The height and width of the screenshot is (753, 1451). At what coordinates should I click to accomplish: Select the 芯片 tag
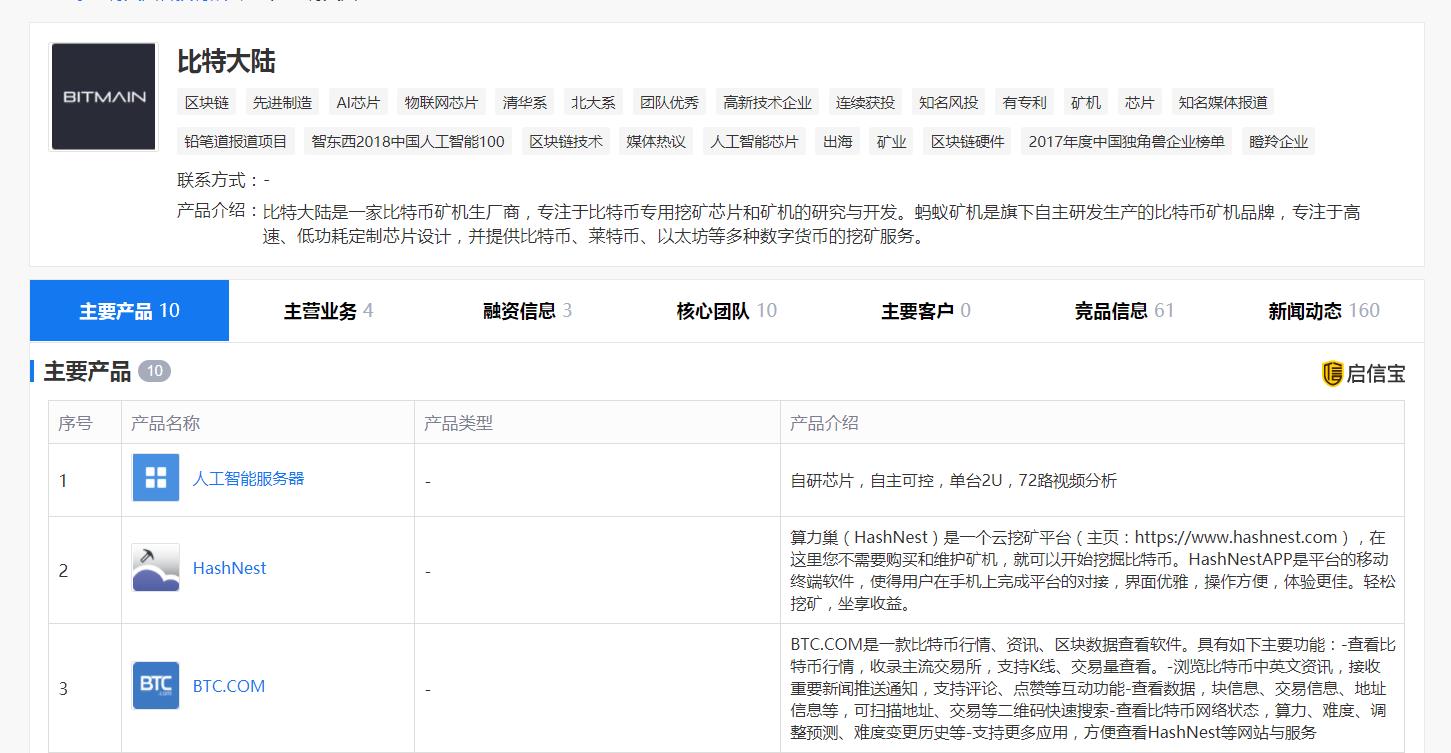click(1139, 102)
